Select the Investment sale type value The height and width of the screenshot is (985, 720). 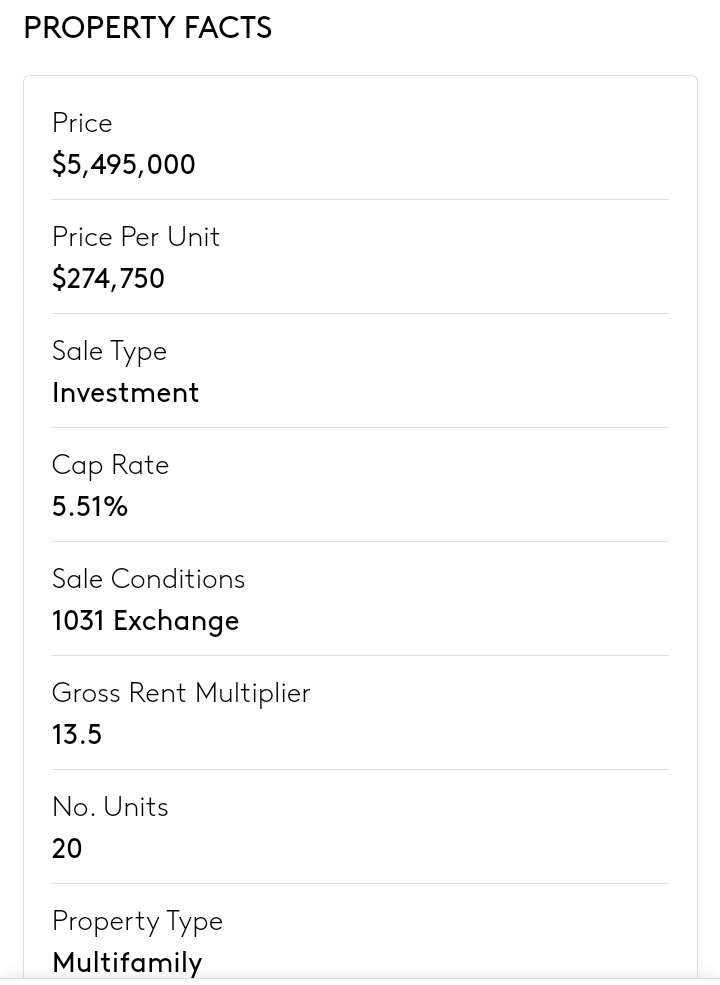pyautogui.click(x=126, y=393)
